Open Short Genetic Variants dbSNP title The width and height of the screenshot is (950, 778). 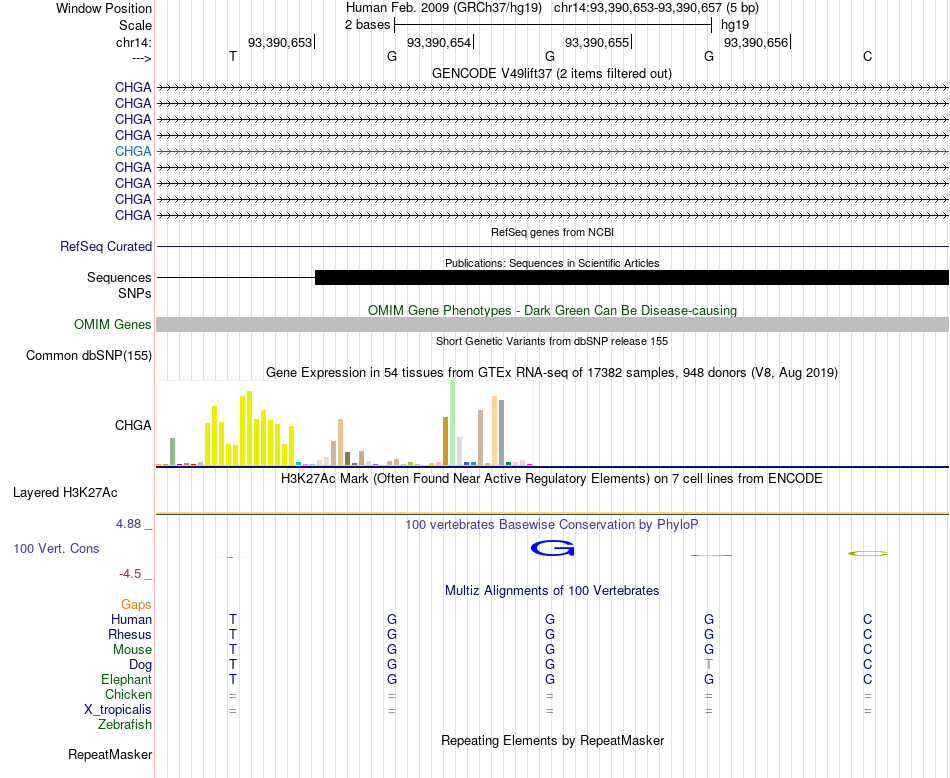tap(552, 341)
